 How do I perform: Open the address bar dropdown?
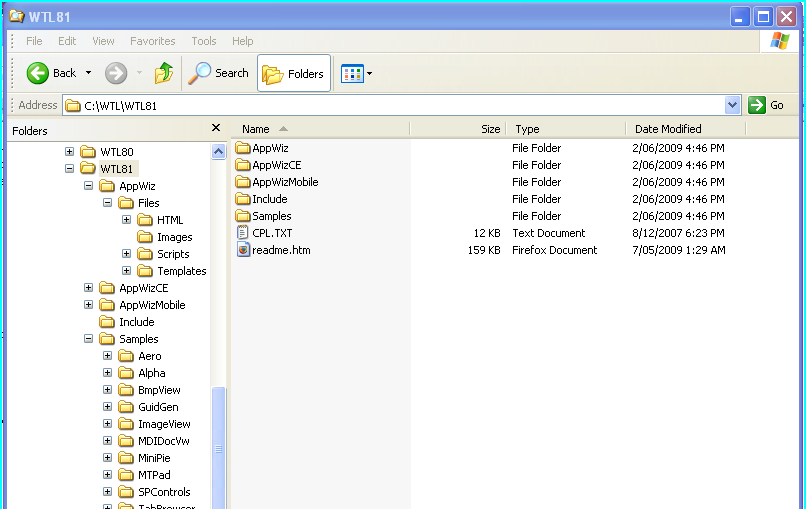[x=732, y=105]
